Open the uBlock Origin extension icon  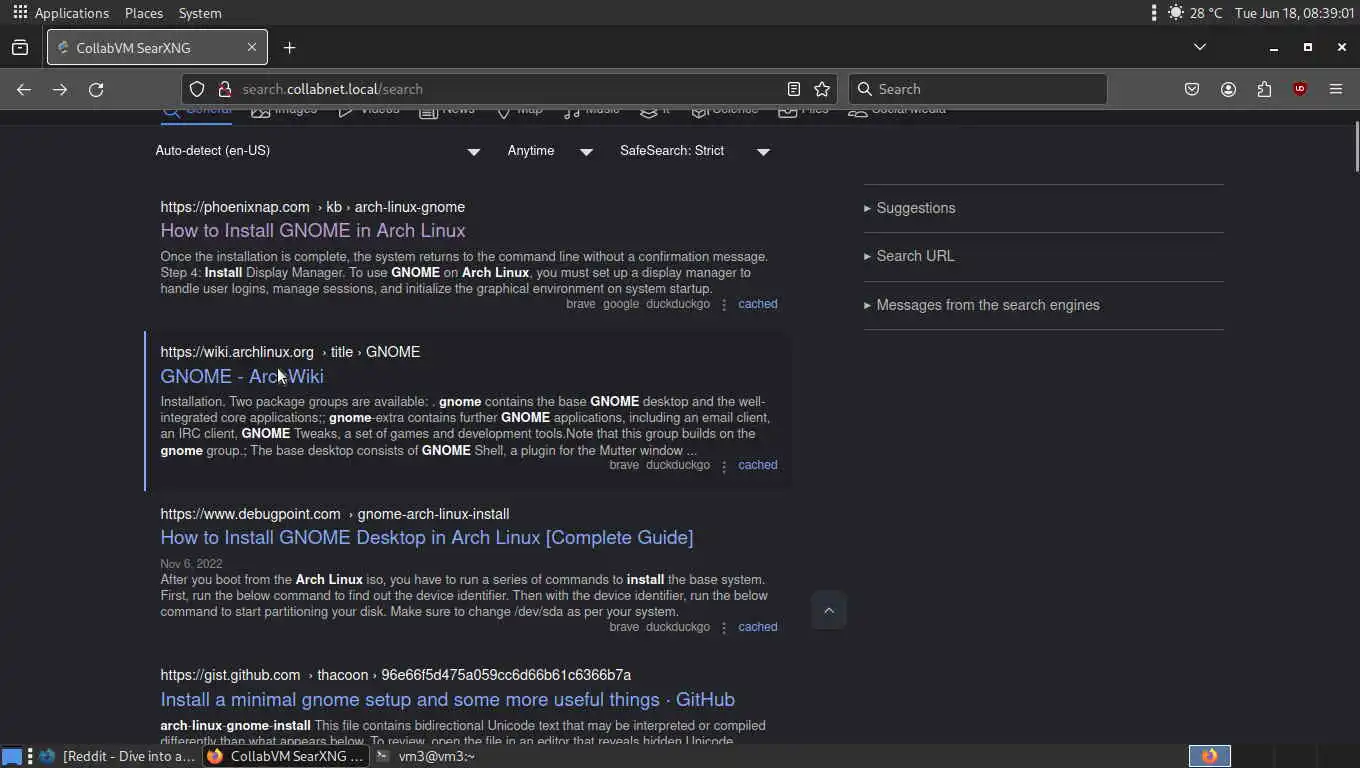click(x=1300, y=89)
